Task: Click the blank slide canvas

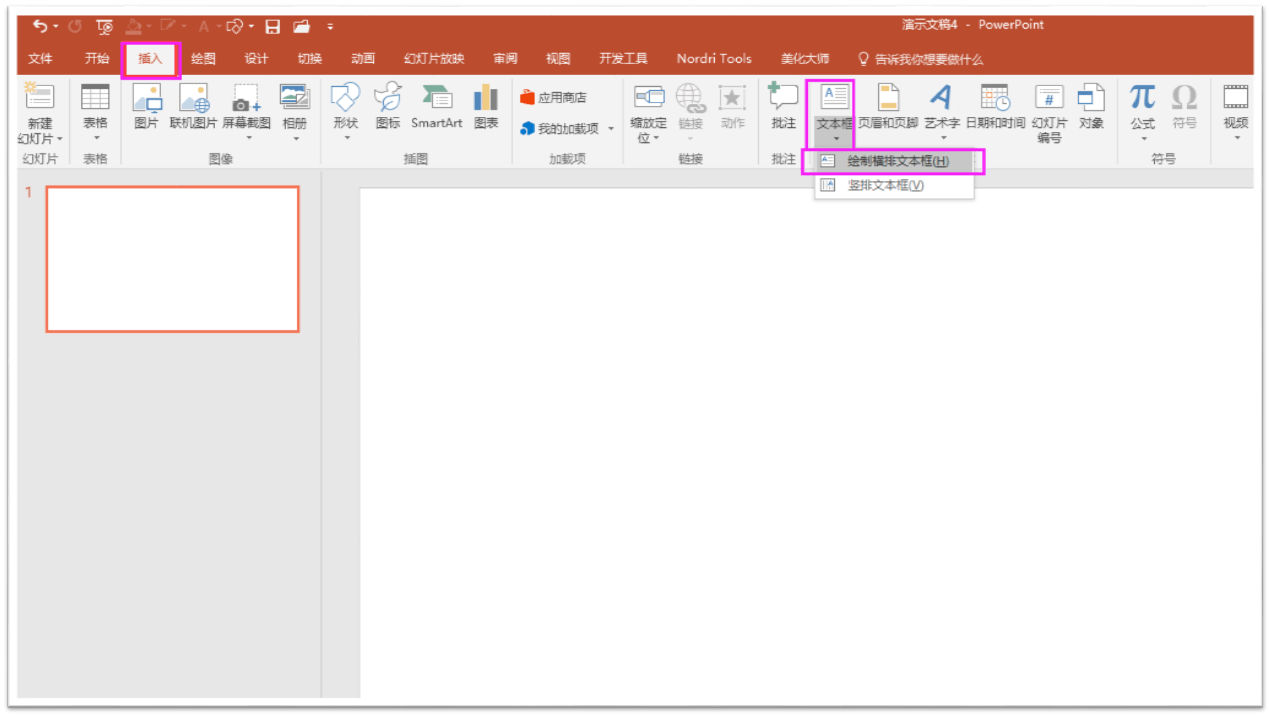Action: click(x=806, y=443)
